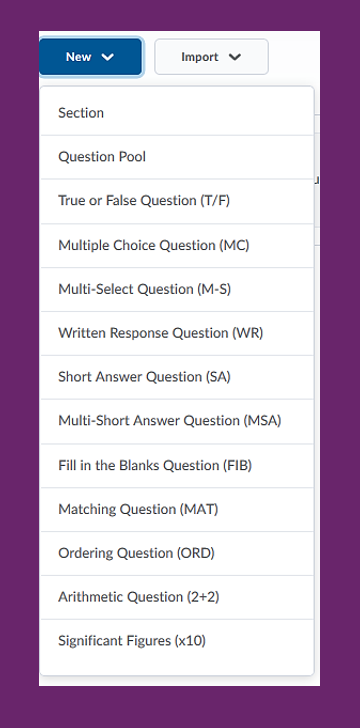Pick Short Answer Question (SA)
Image resolution: width=360 pixels, height=728 pixels.
(x=177, y=377)
